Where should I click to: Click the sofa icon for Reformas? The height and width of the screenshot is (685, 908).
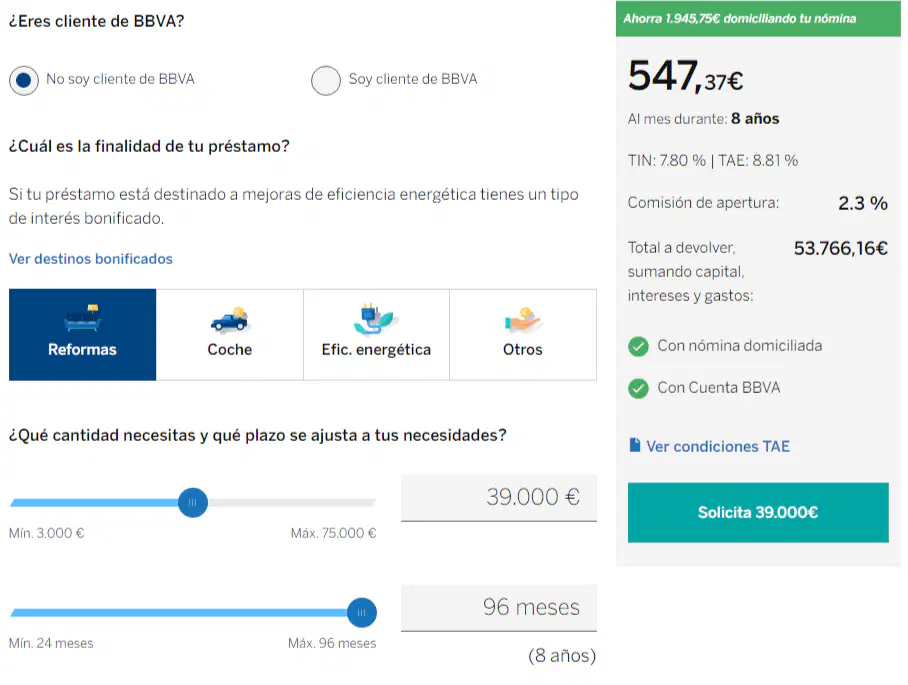pos(82,318)
